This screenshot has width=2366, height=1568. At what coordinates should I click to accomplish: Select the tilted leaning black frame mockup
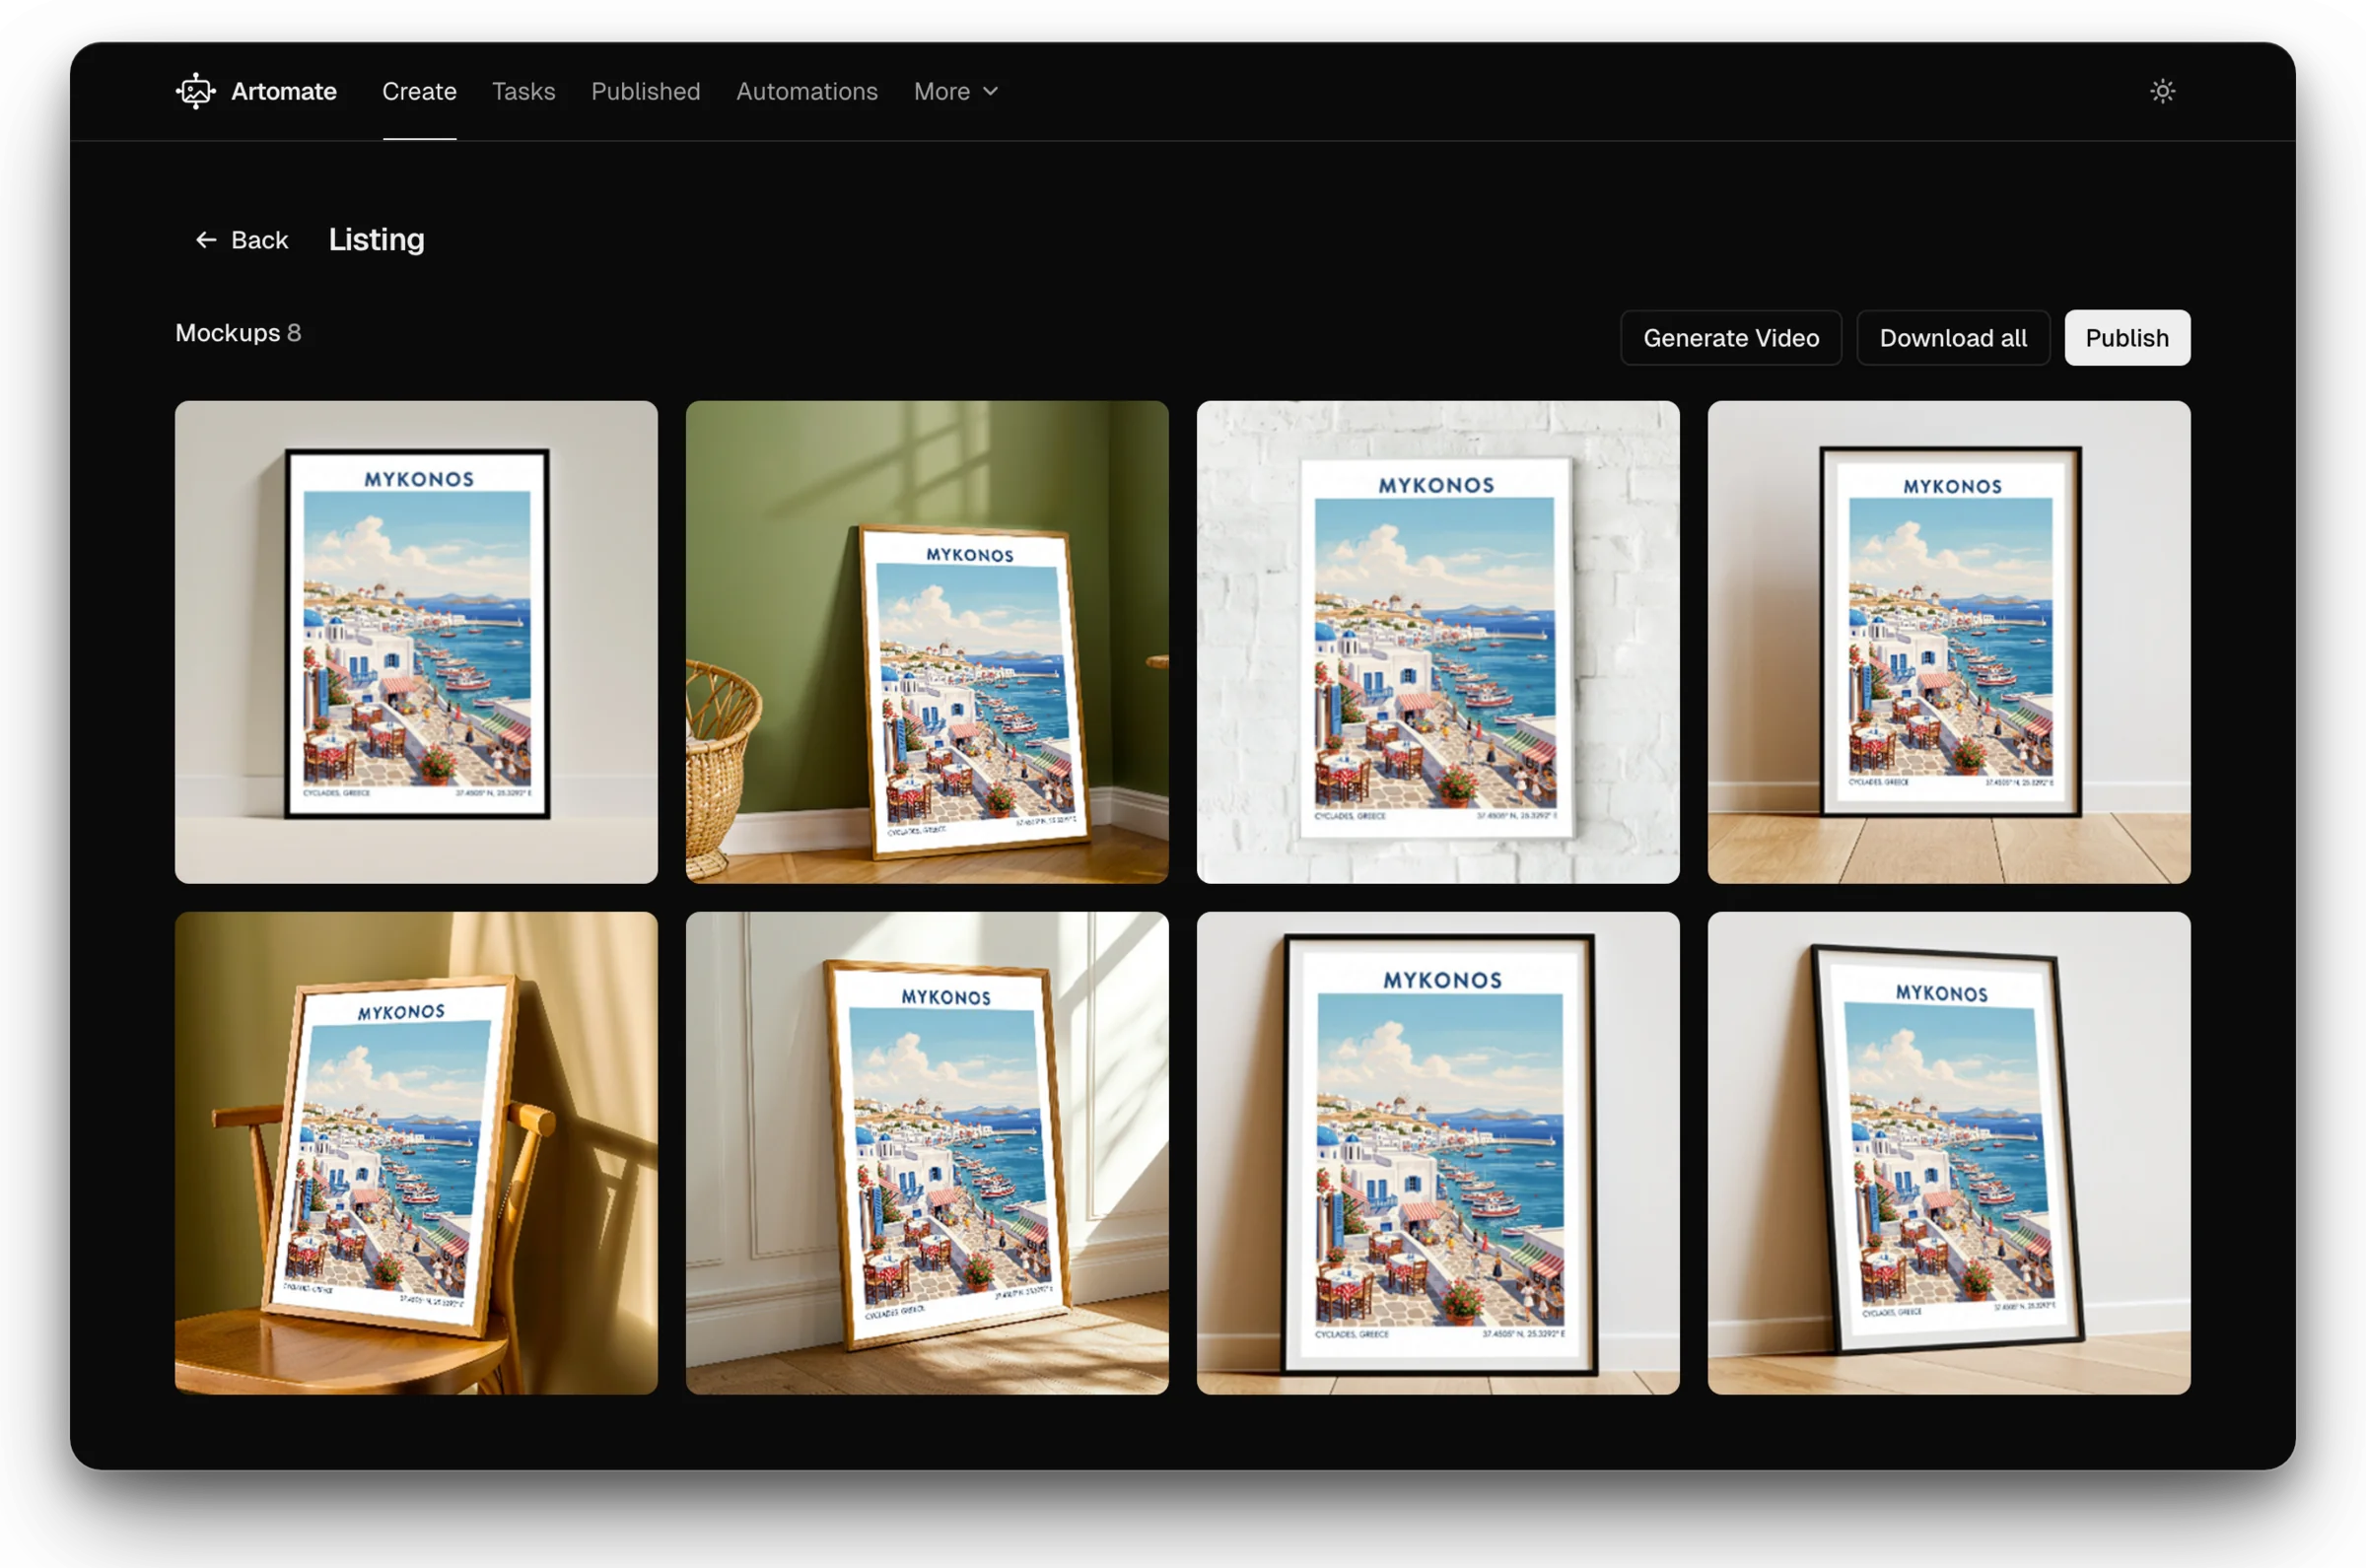[x=1948, y=1153]
